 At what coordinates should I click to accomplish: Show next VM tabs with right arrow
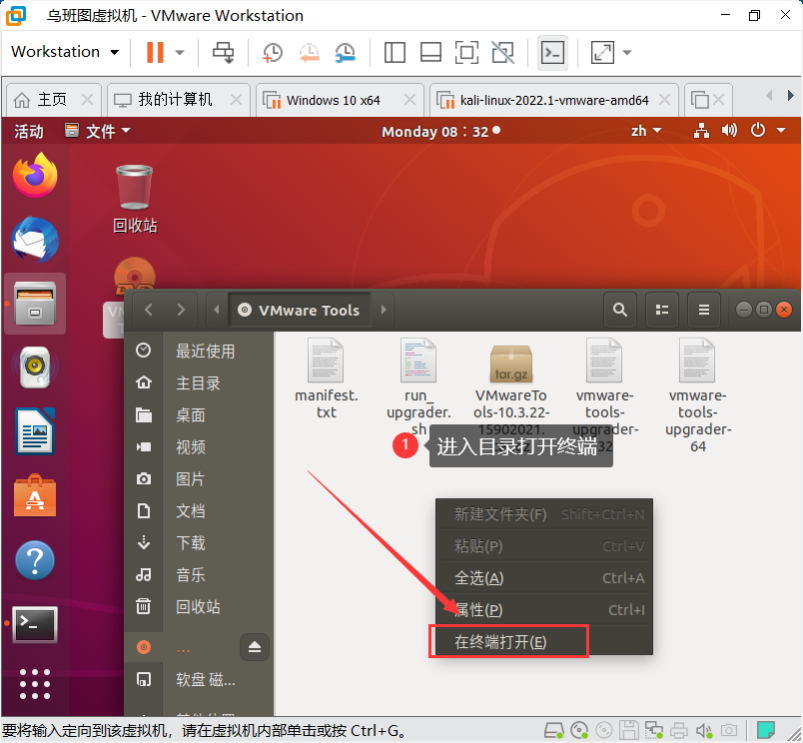click(790, 95)
